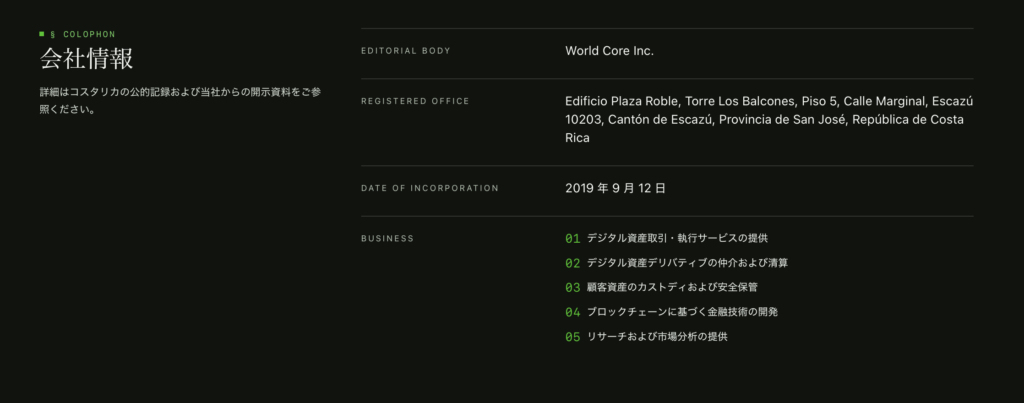Click the 会社情報 heading
Image resolution: width=1024 pixels, height=403 pixels.
tap(86, 59)
